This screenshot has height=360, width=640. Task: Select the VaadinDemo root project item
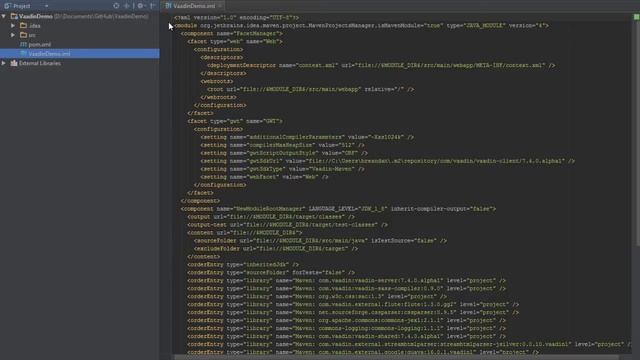pos(36,16)
